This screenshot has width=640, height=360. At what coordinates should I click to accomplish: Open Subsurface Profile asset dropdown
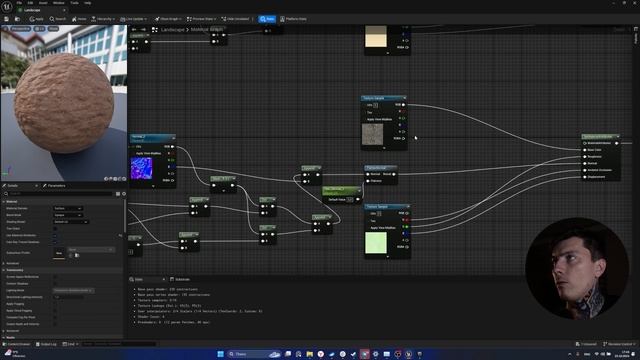click(91, 249)
